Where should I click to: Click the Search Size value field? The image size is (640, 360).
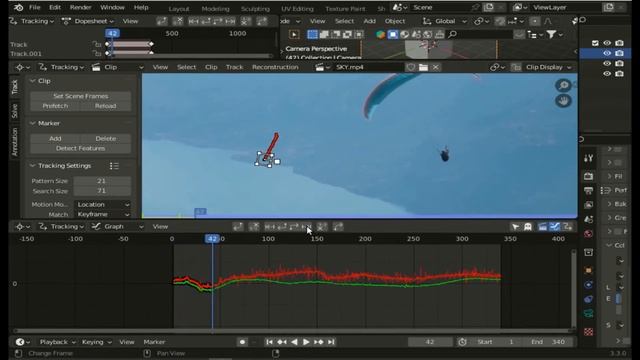(x=102, y=191)
